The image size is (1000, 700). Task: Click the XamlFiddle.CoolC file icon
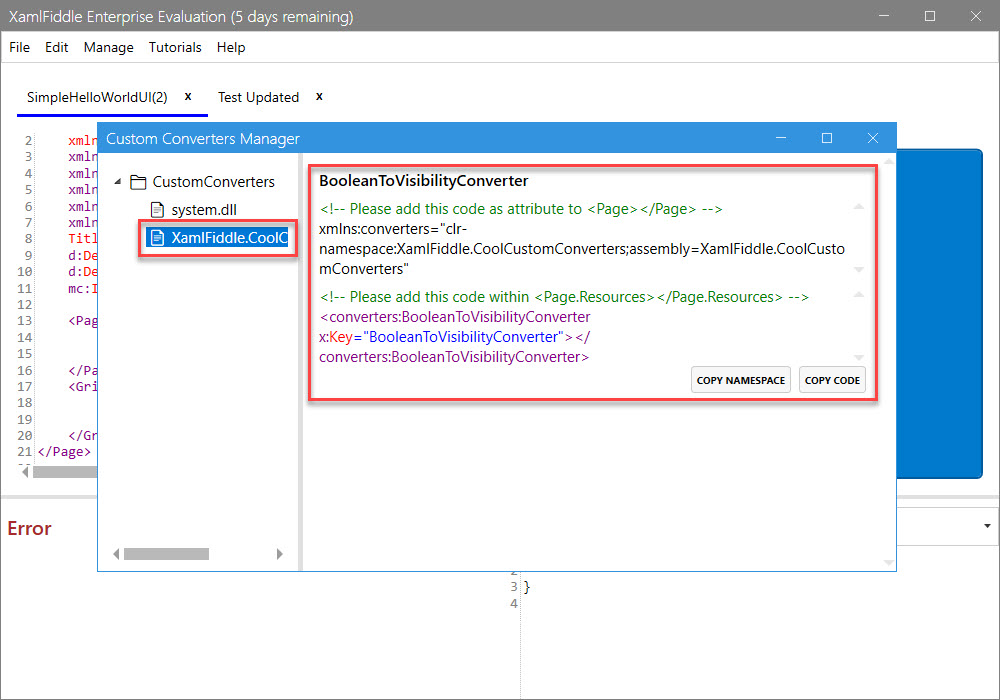(x=157, y=238)
